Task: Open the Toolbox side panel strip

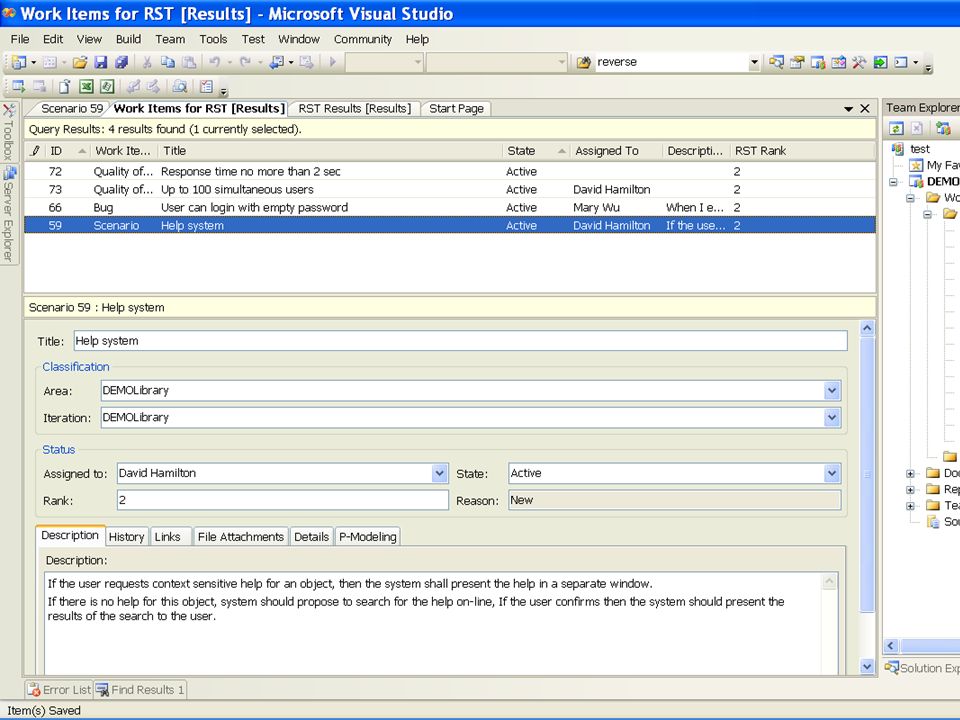Action: (9, 132)
